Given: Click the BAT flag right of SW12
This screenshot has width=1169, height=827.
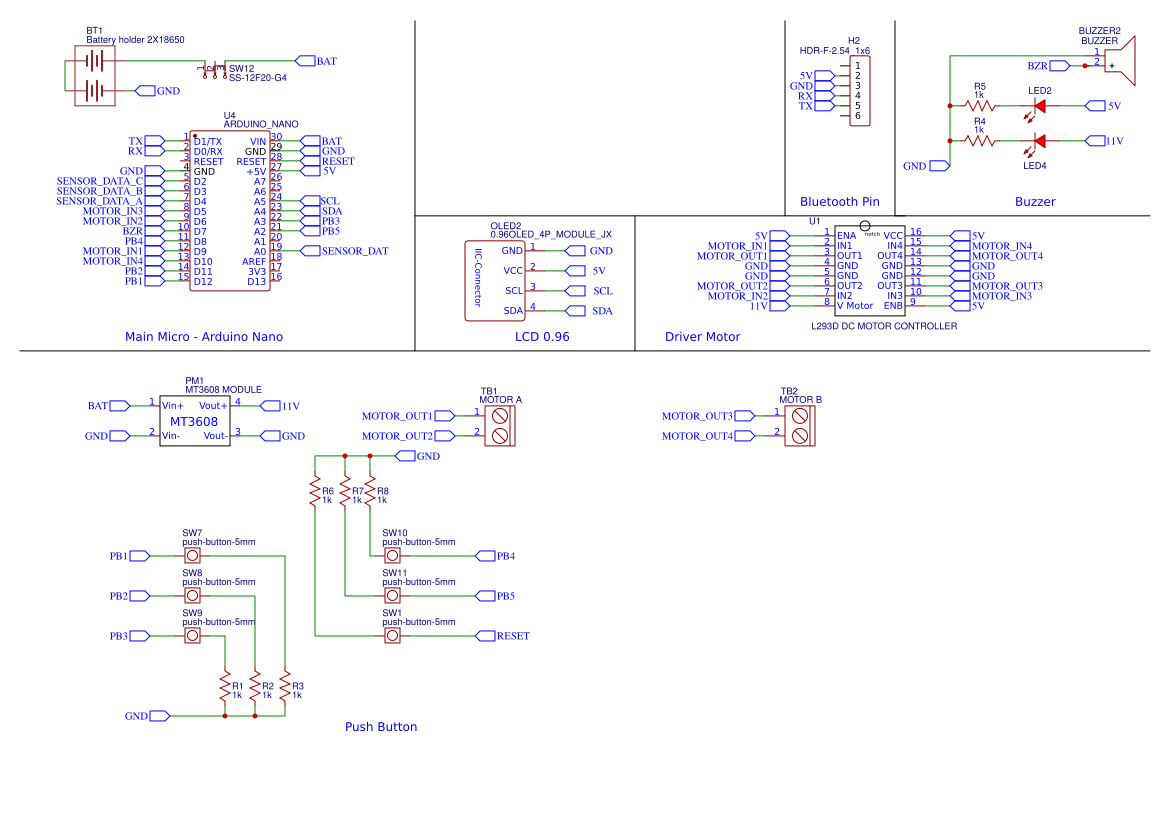Looking at the screenshot, I should 316,61.
